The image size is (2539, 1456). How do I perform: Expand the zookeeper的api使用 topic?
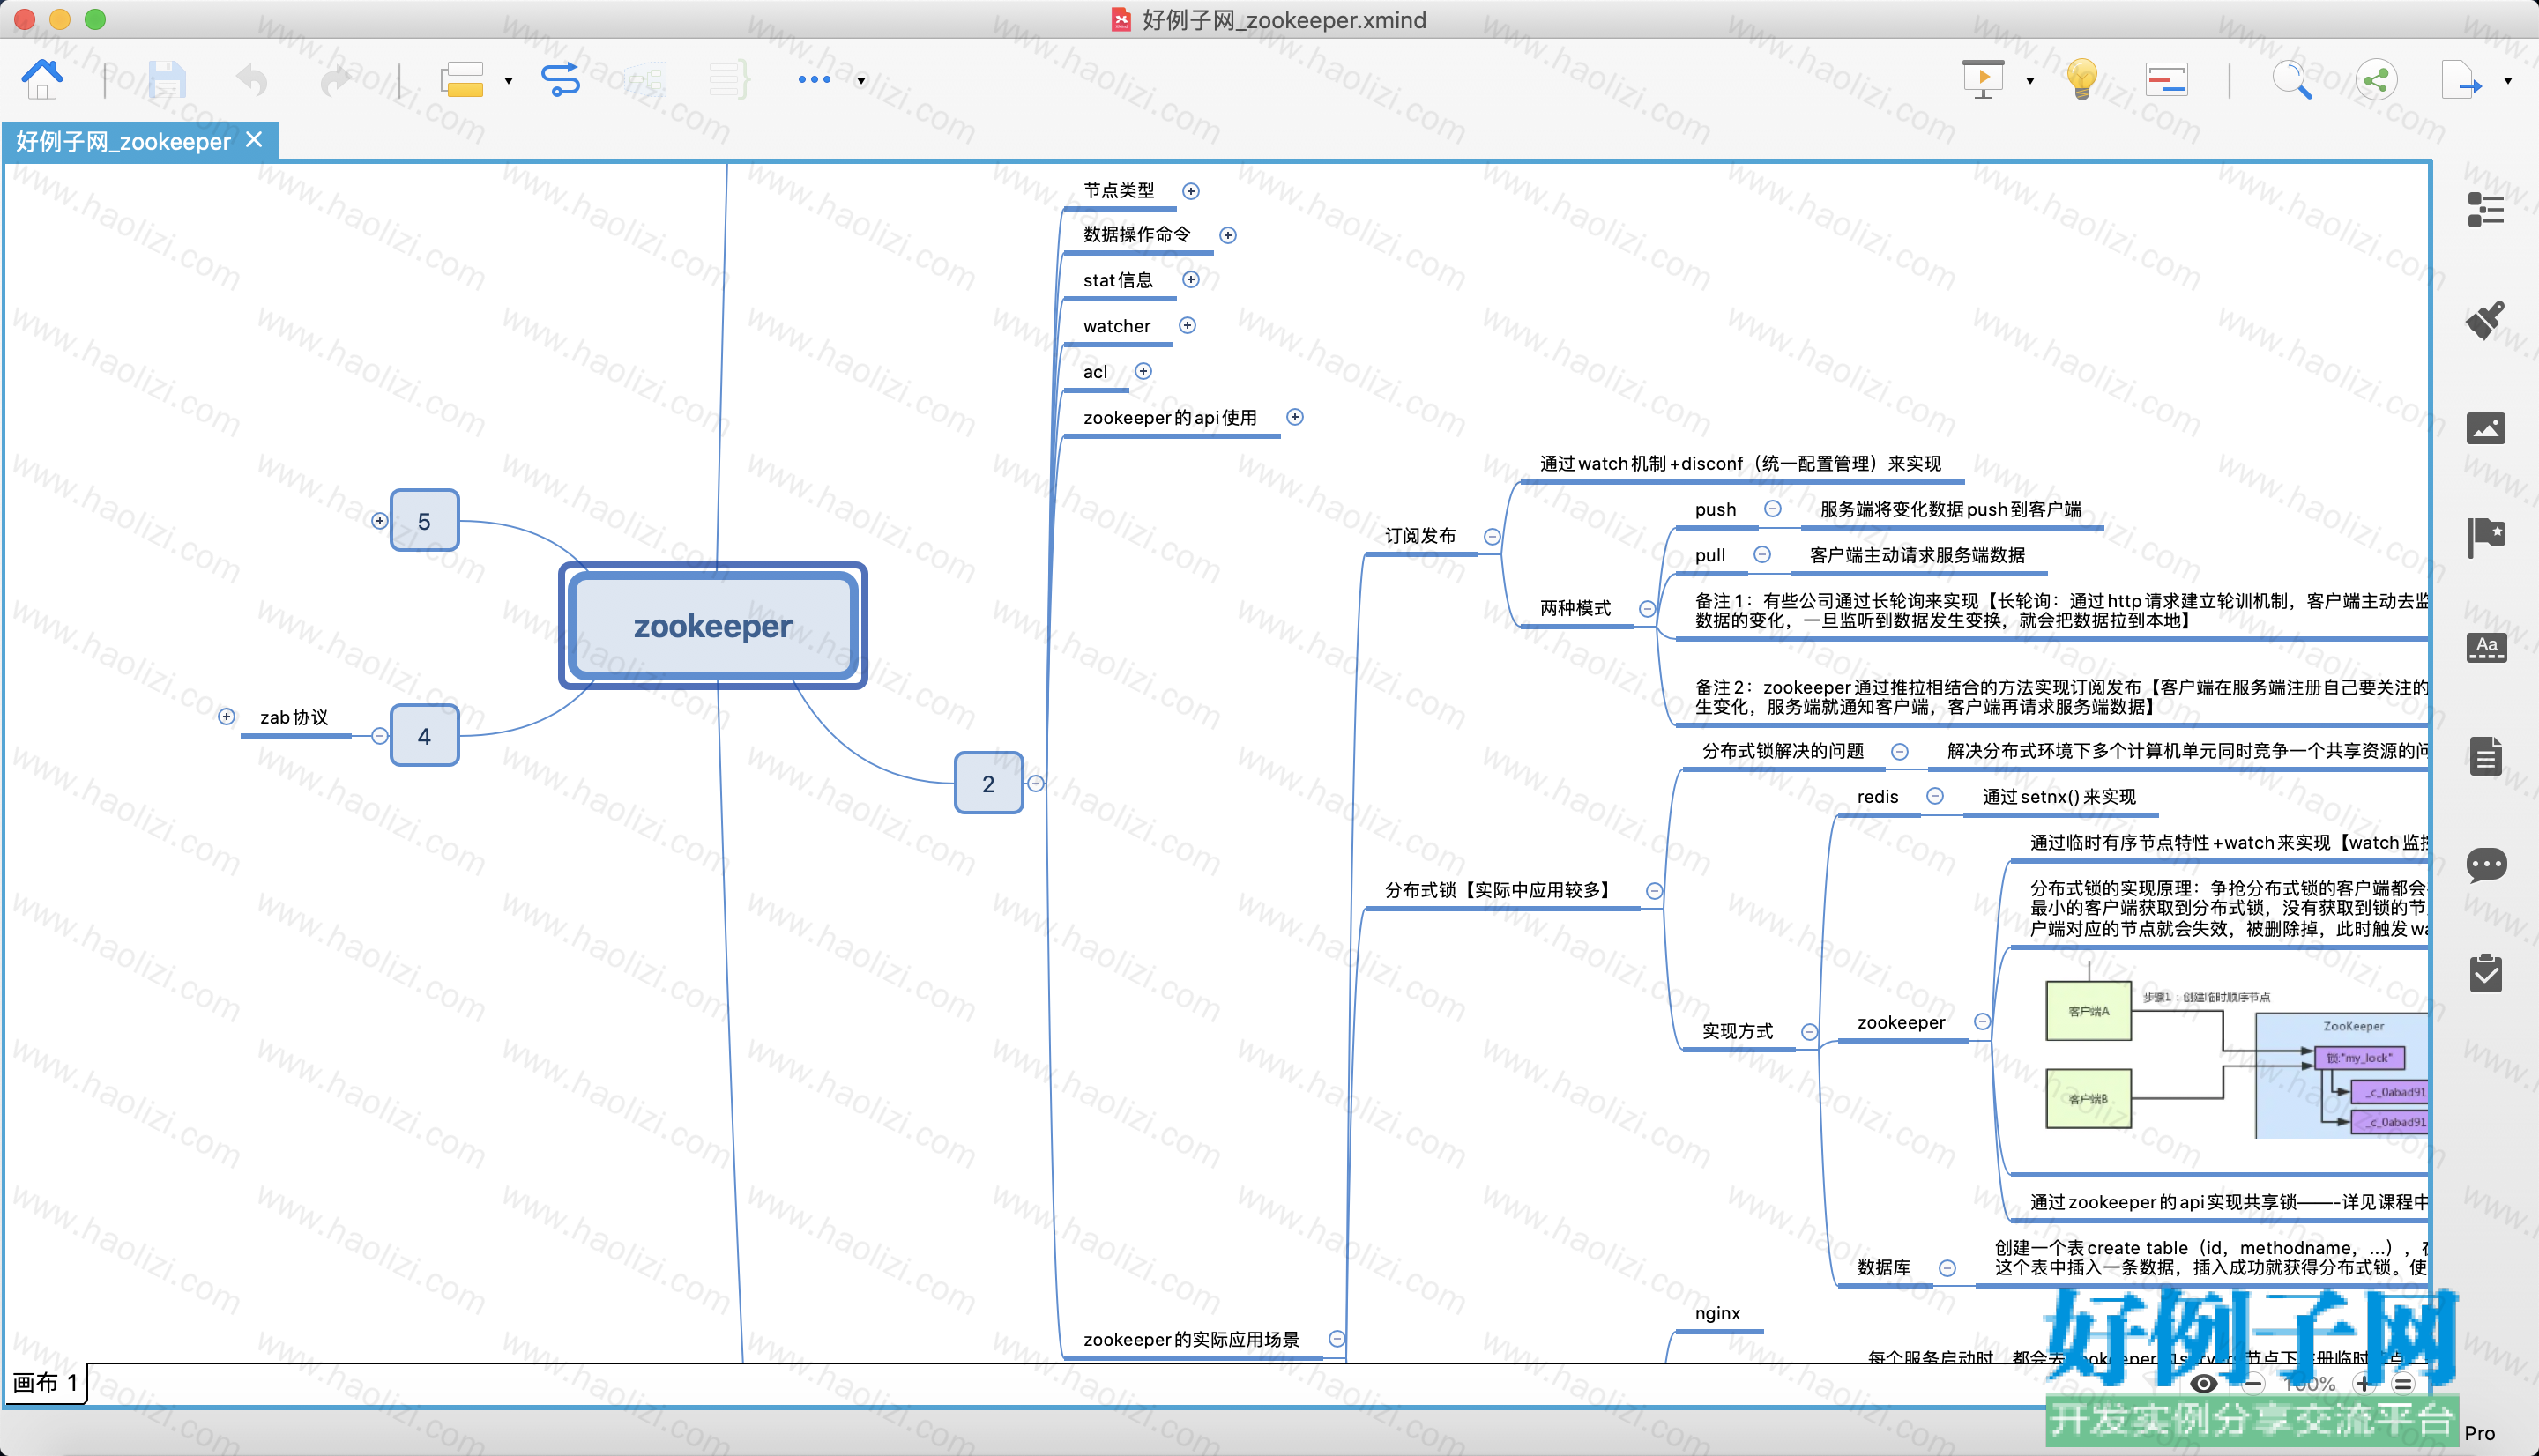pos(1295,417)
